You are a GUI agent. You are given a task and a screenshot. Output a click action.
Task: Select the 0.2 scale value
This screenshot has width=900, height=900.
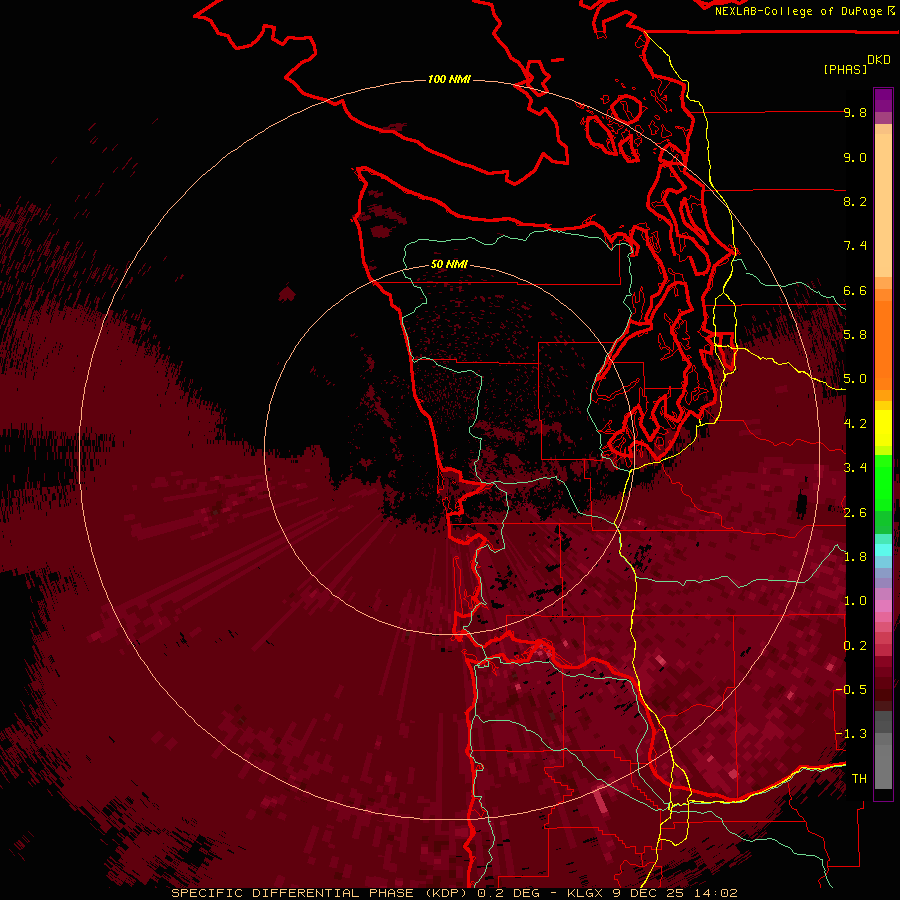point(855,646)
